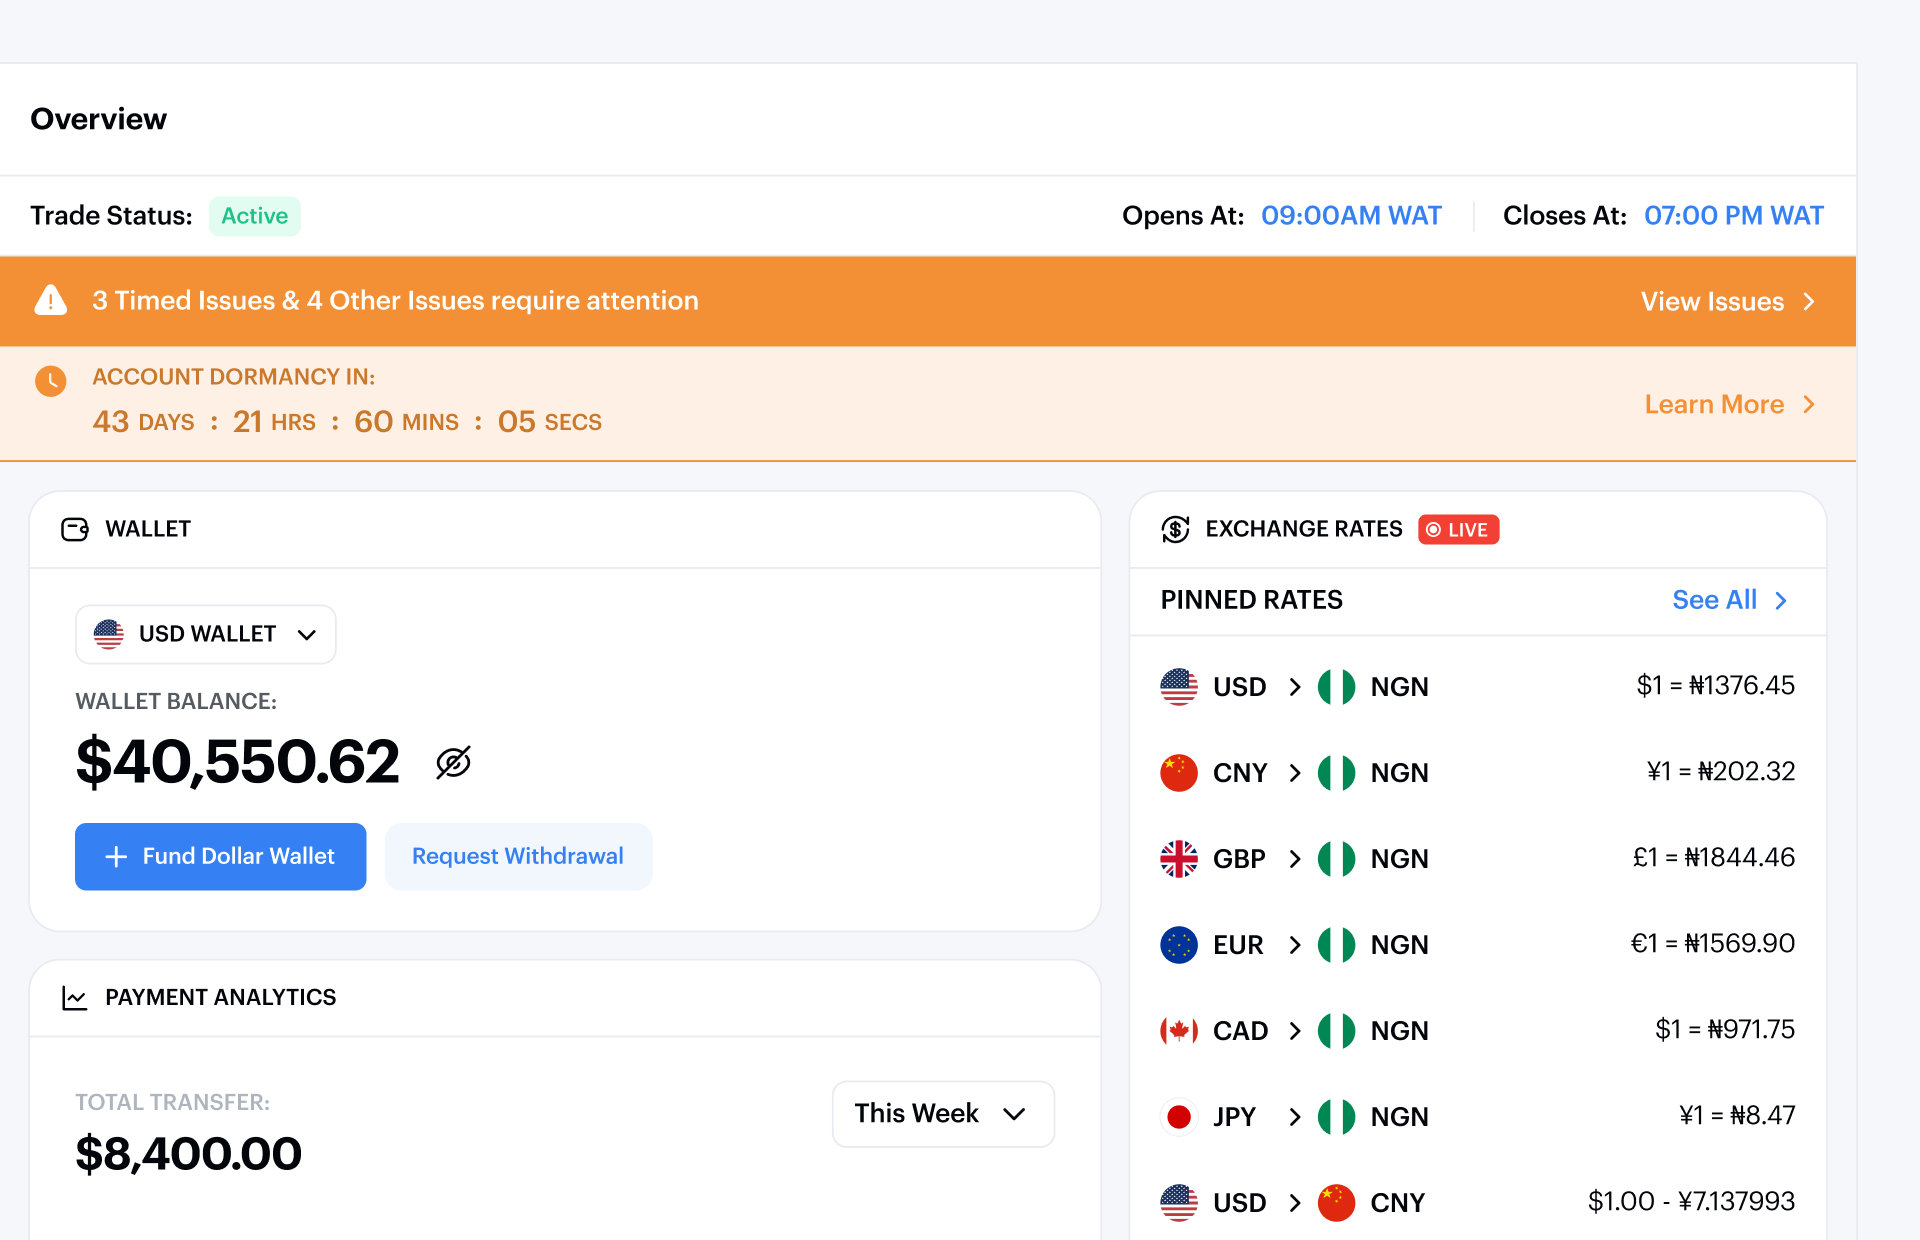Click the 43 DAYS countdown value

tap(144, 422)
